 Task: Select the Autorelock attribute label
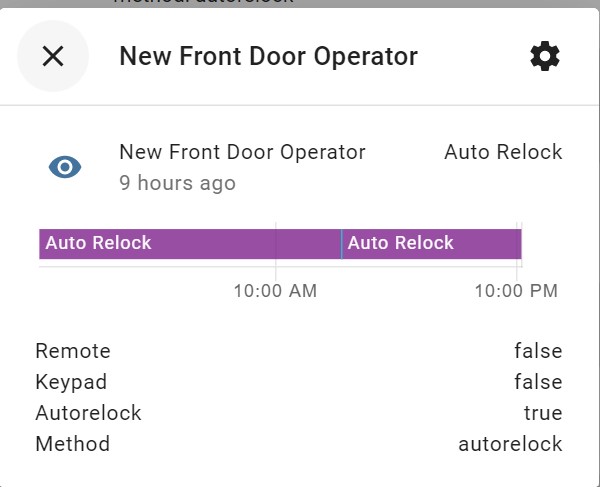coord(88,413)
